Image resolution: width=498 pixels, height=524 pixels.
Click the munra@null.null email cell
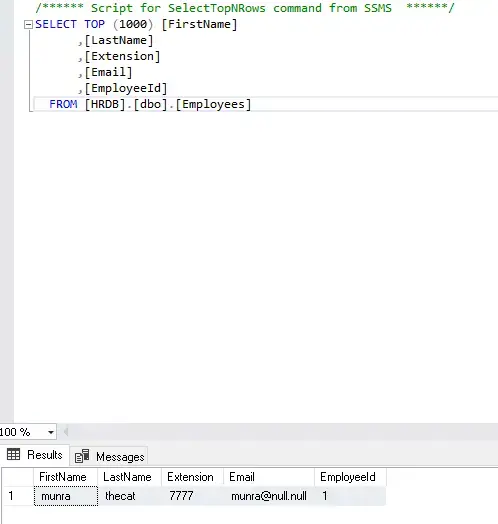[269, 496]
